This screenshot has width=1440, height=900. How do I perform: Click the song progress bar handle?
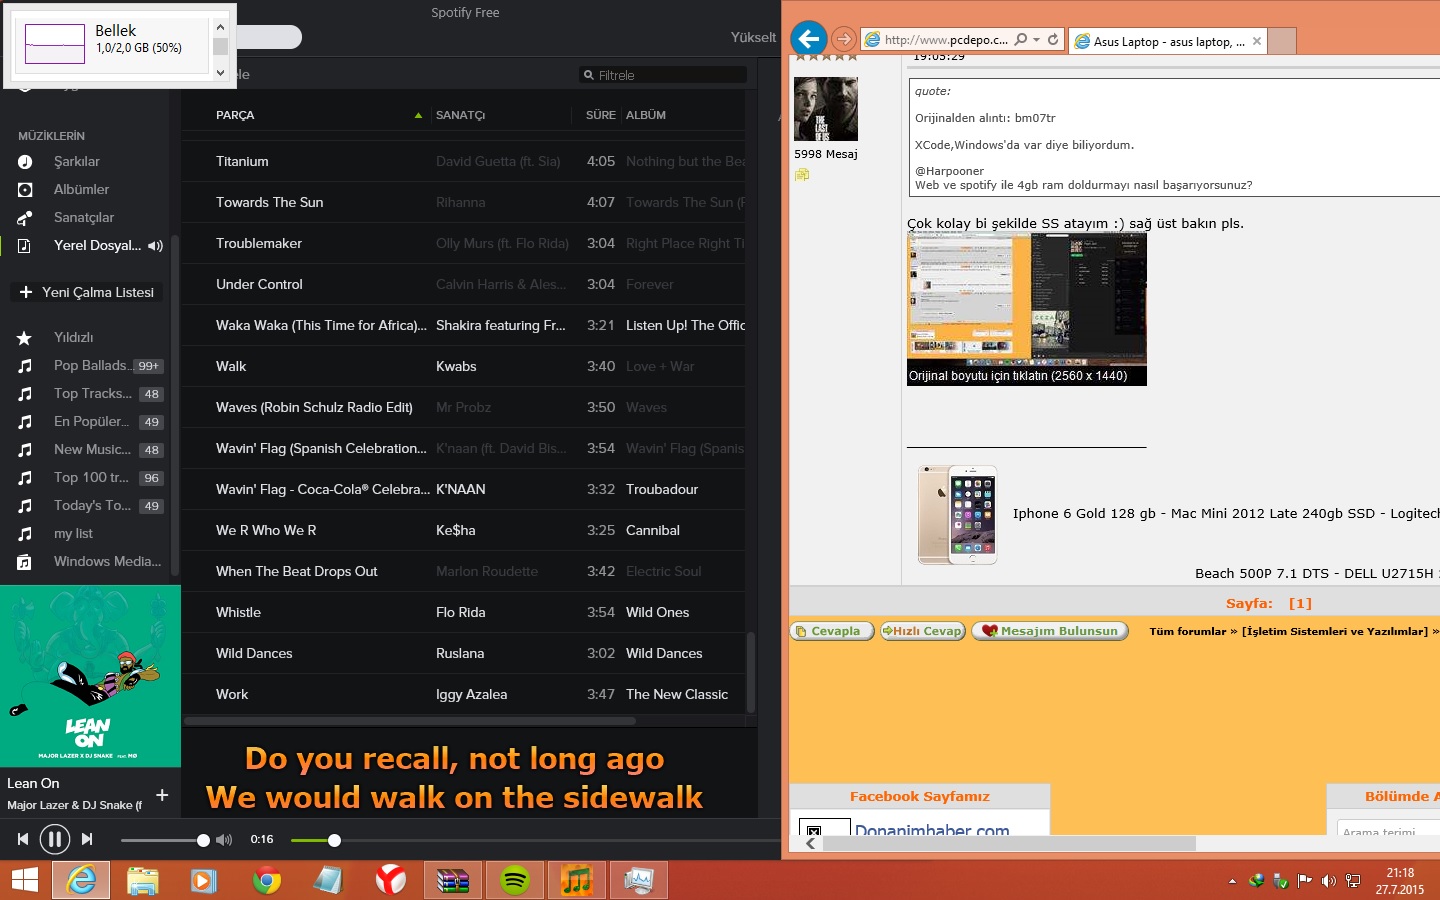click(334, 840)
